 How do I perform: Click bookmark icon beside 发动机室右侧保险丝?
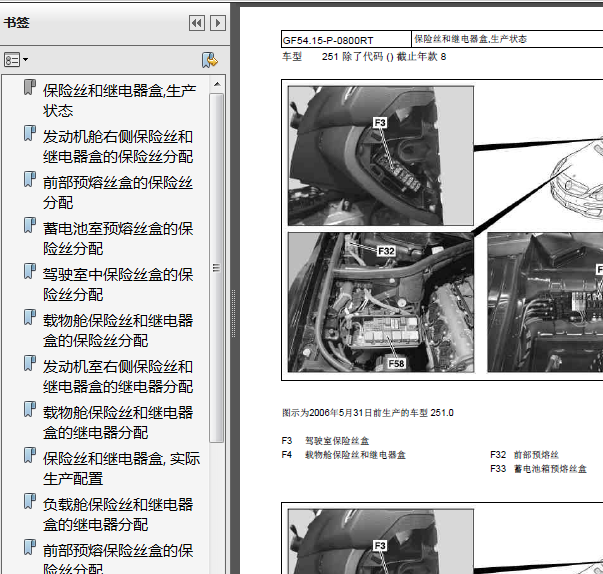point(30,363)
